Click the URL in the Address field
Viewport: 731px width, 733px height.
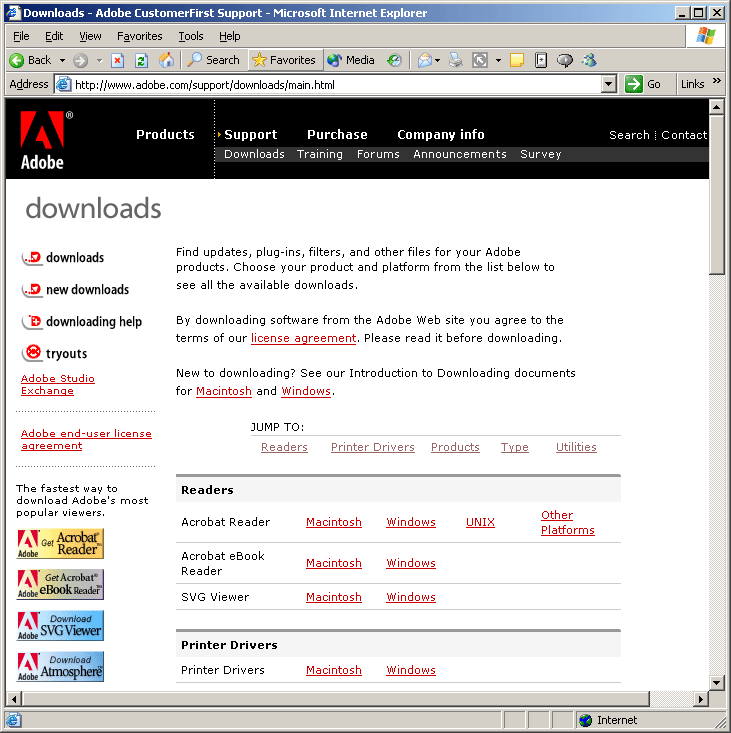coord(205,85)
